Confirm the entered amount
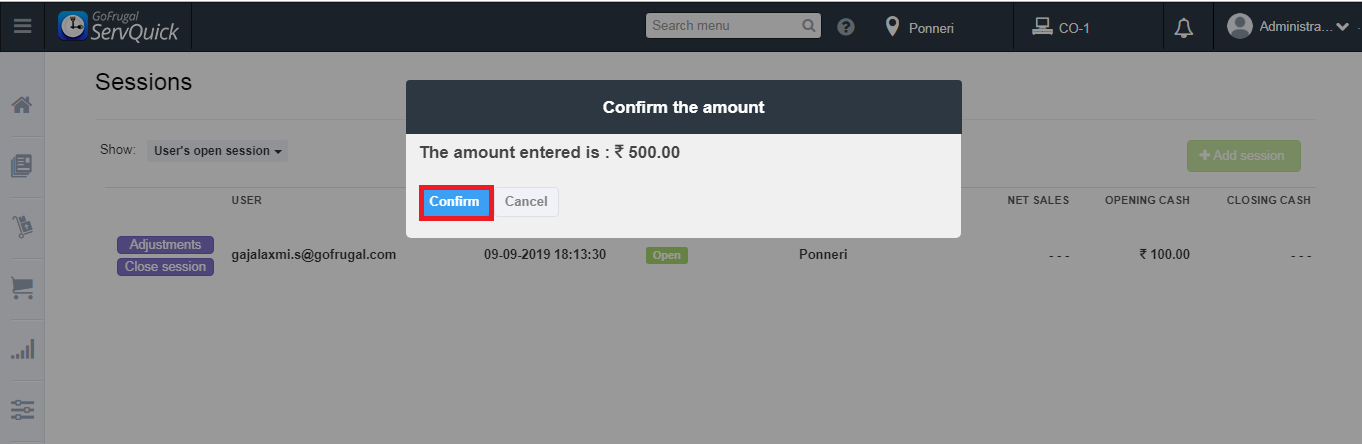Viewport: 1362px width, 444px height. click(x=454, y=202)
